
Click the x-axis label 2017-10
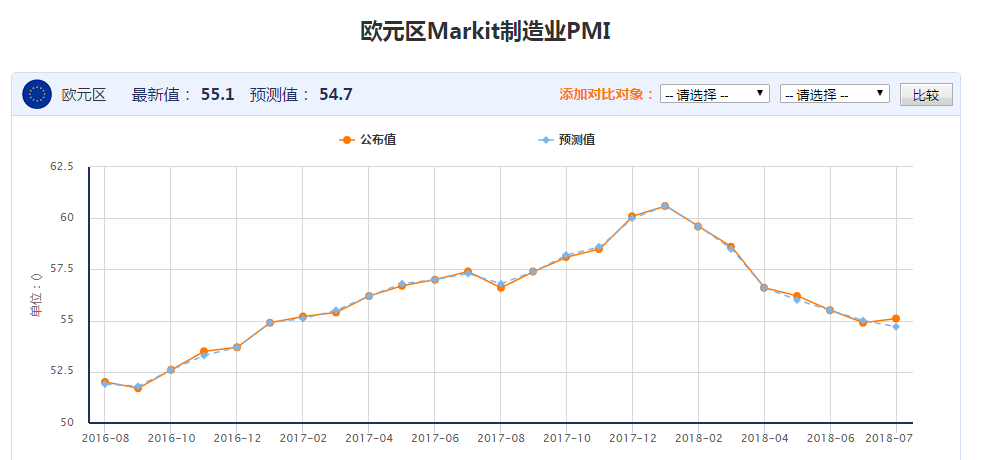(x=566, y=438)
